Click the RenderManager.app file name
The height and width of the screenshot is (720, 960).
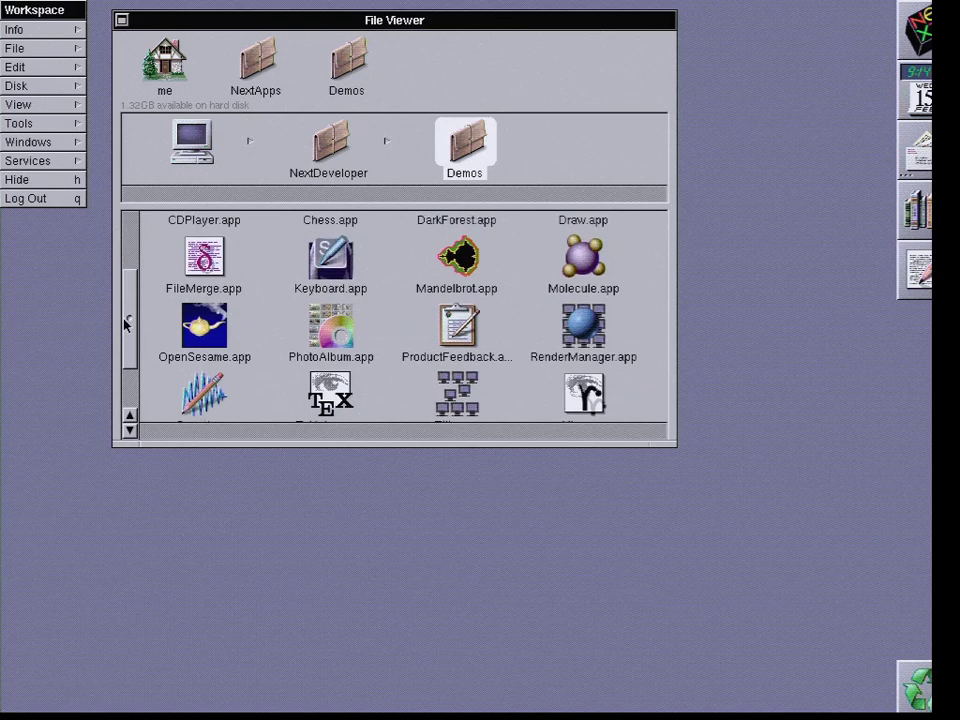click(x=583, y=357)
